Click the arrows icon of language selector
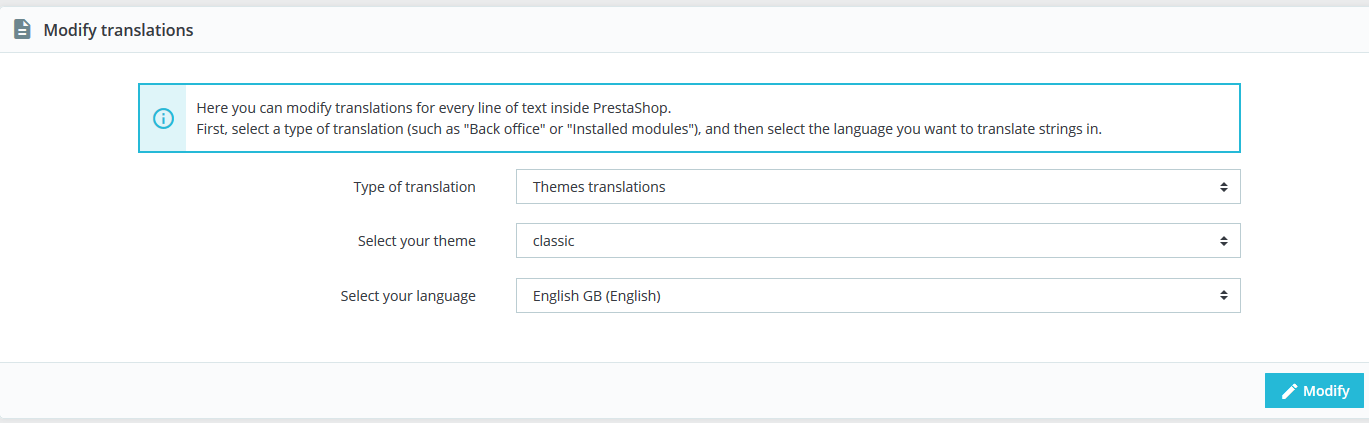This screenshot has width=1369, height=423. (1223, 296)
